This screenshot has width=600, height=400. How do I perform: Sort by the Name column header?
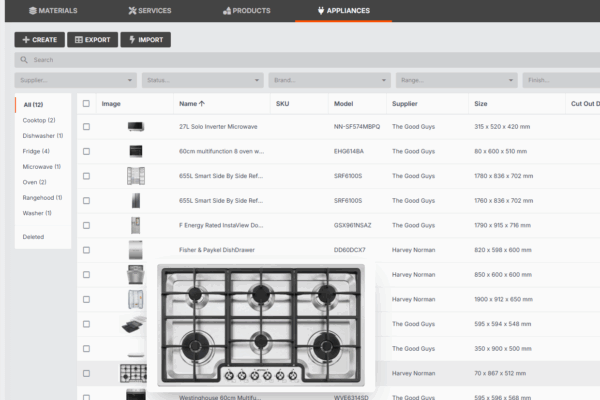point(191,103)
